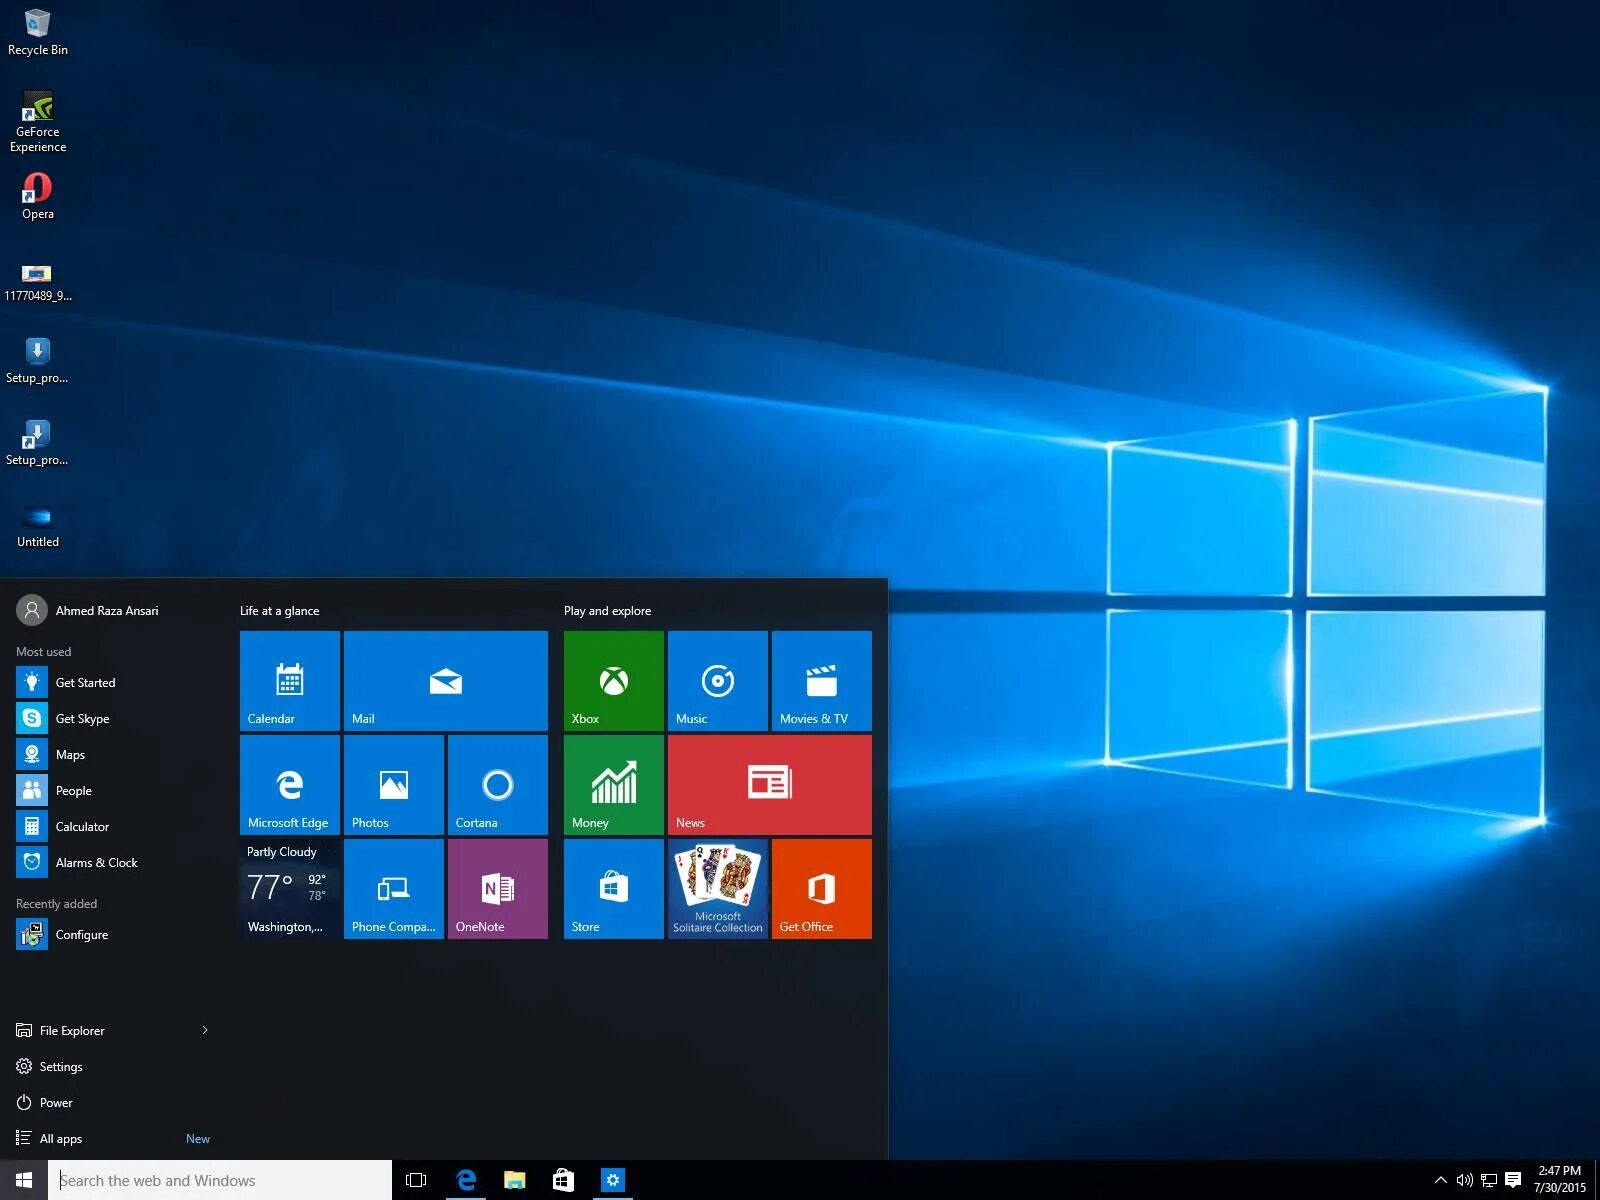Viewport: 1600px width, 1200px height.
Task: Open the Mail tile
Action: [x=446, y=680]
